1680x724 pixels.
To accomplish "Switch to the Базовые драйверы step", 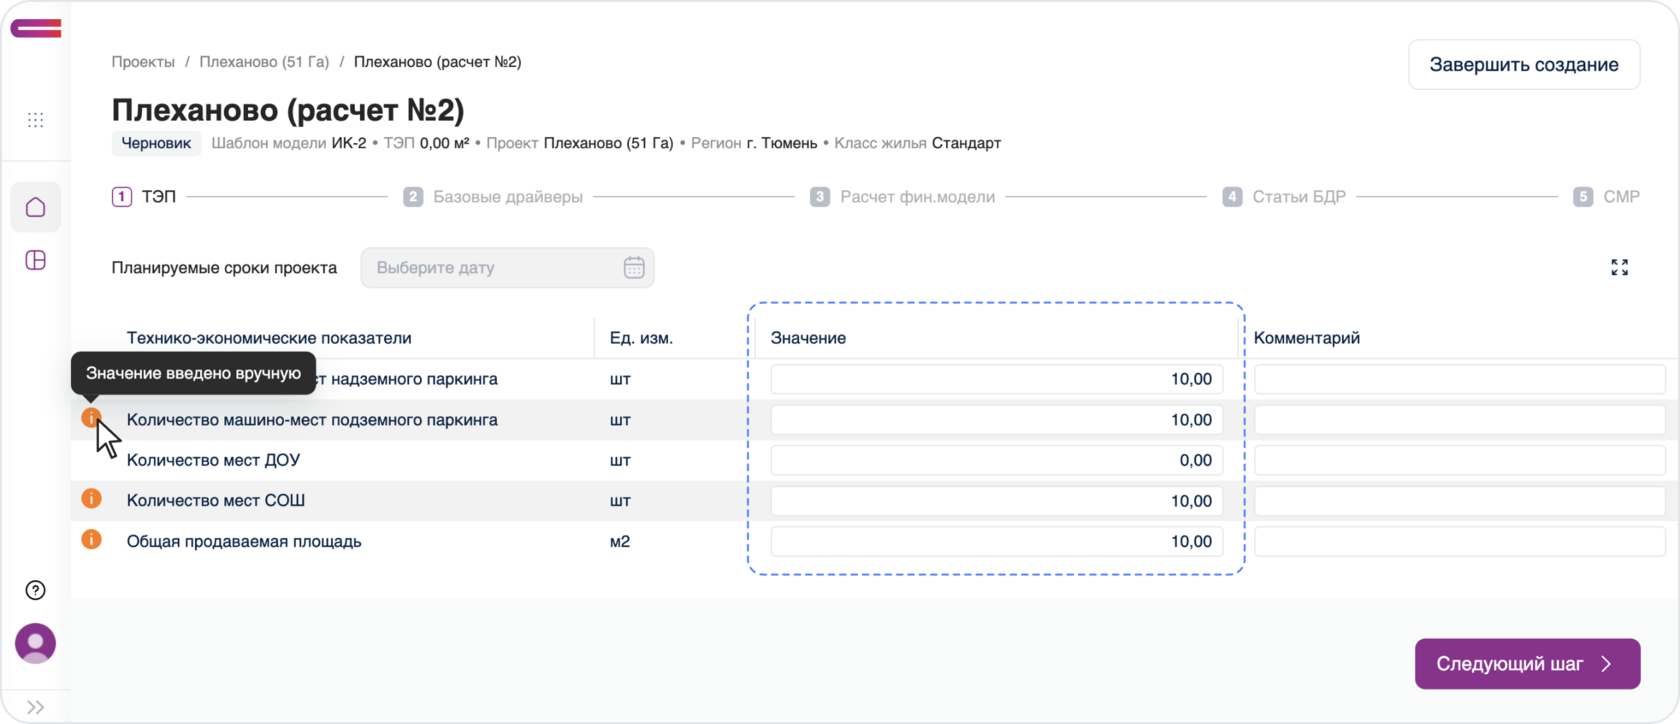I will tap(494, 197).
